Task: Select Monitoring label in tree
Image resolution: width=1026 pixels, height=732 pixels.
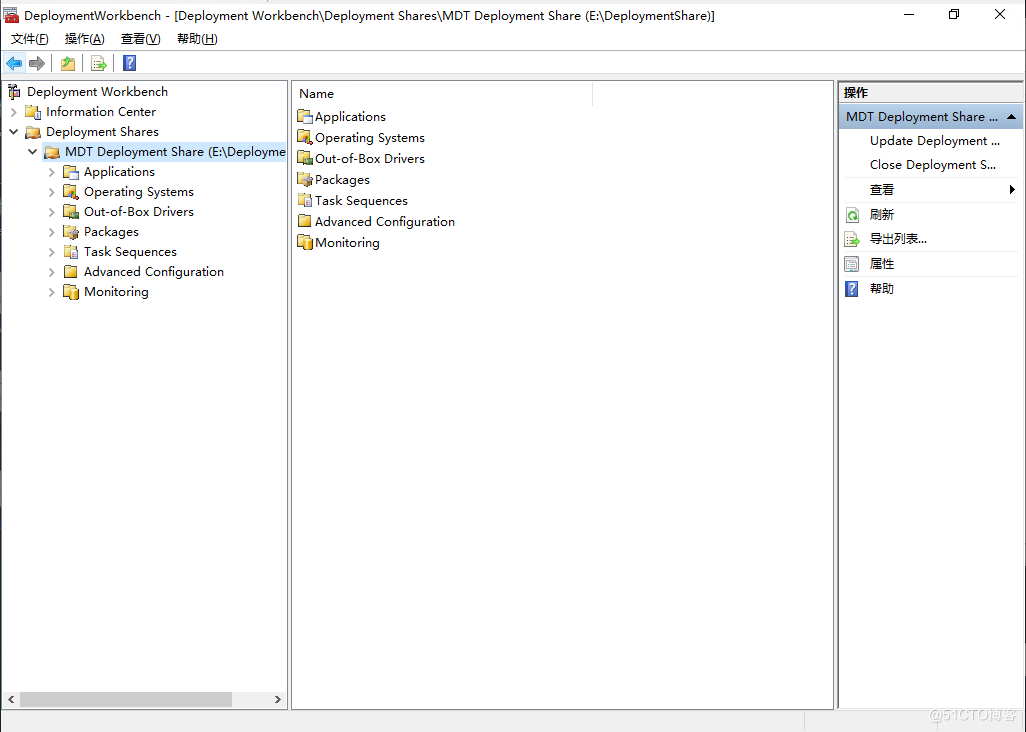Action: tap(116, 292)
